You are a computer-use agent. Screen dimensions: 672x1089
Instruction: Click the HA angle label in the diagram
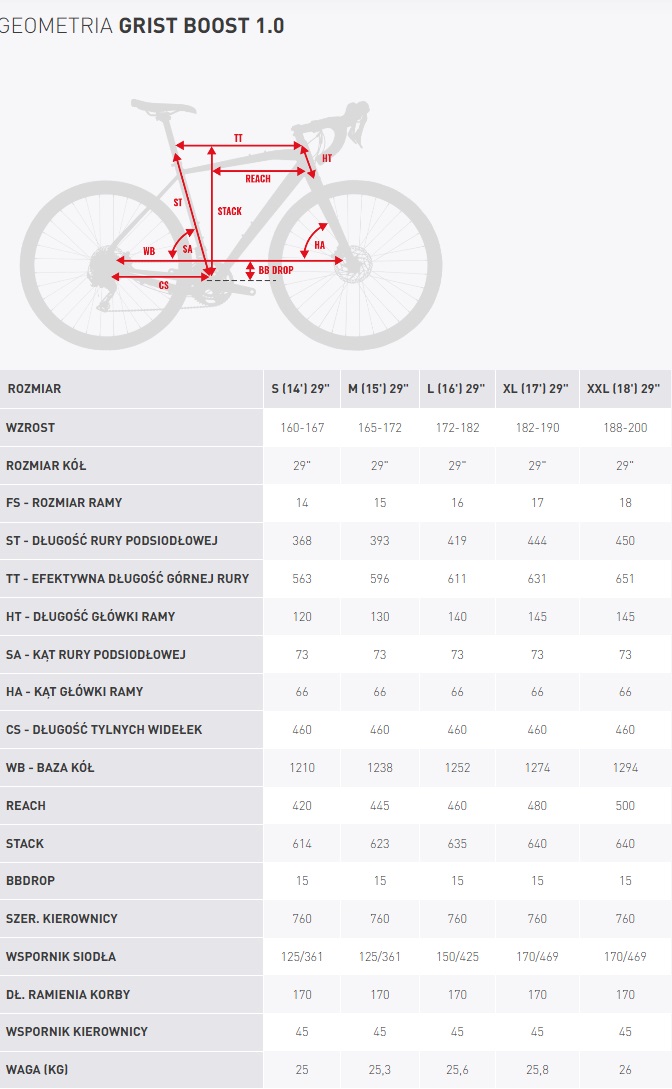tap(319, 245)
